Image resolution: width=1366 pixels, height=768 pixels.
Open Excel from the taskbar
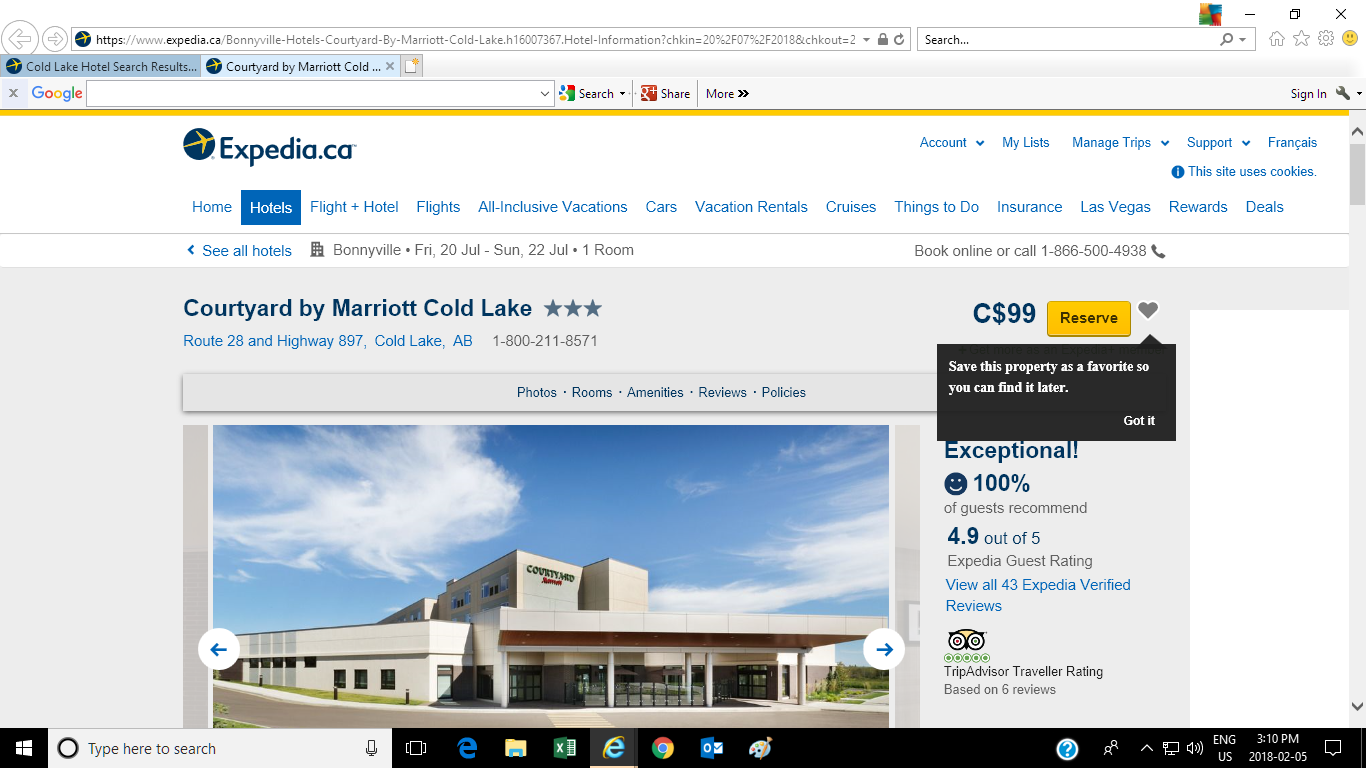point(564,748)
